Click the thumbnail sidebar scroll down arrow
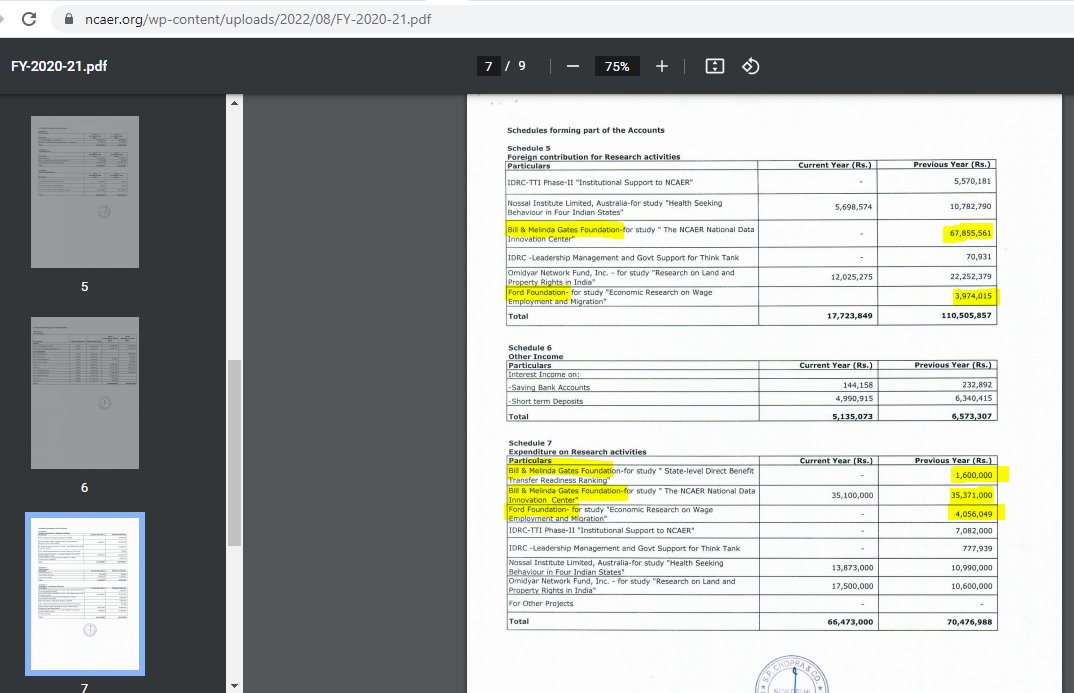Image resolution: width=1074 pixels, height=693 pixels. coord(234,685)
